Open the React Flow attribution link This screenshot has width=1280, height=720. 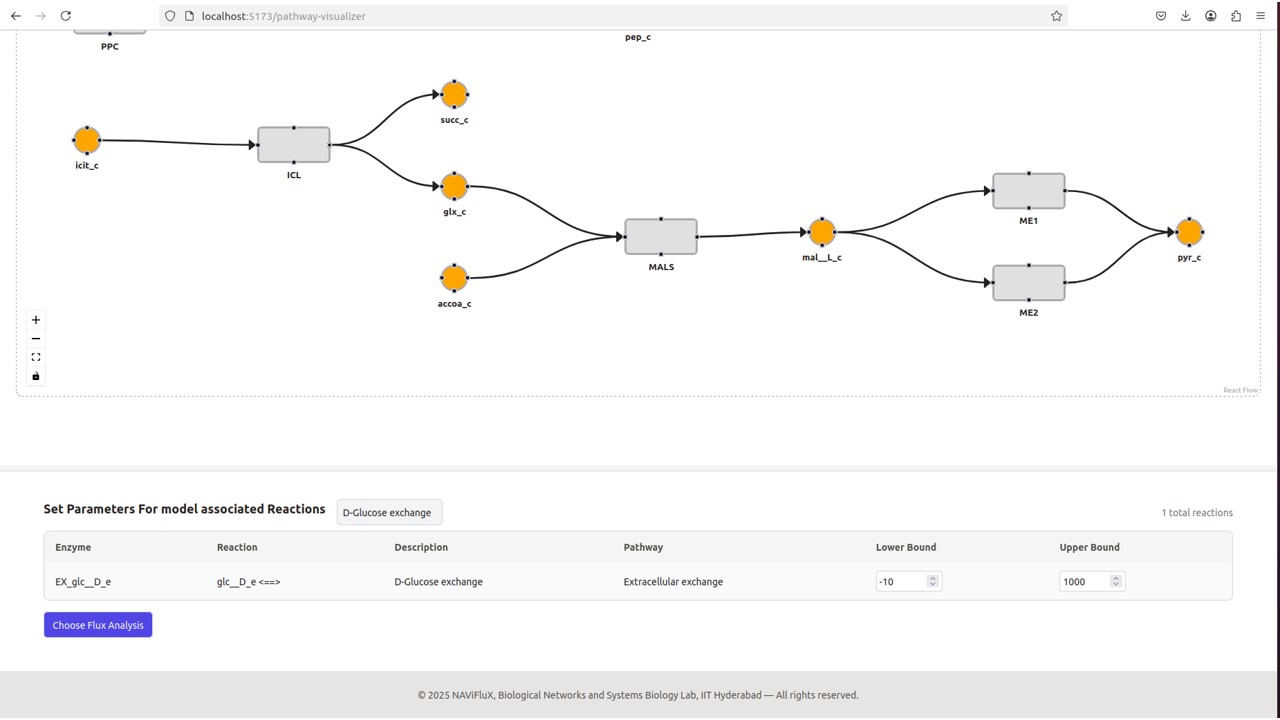pyautogui.click(x=1240, y=390)
